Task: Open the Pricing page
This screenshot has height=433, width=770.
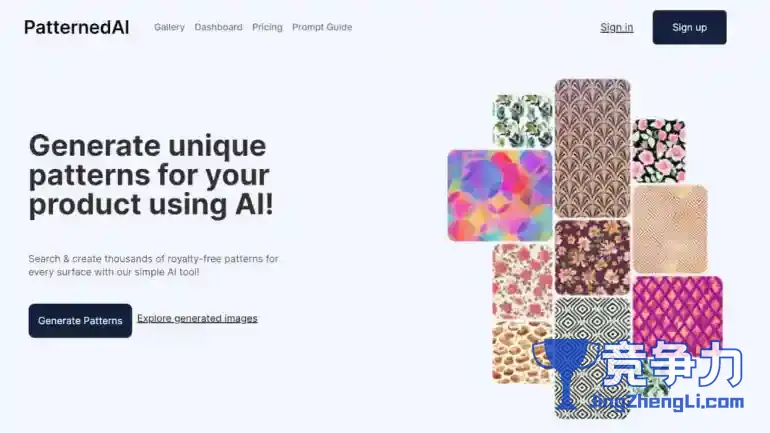Action: (267, 27)
